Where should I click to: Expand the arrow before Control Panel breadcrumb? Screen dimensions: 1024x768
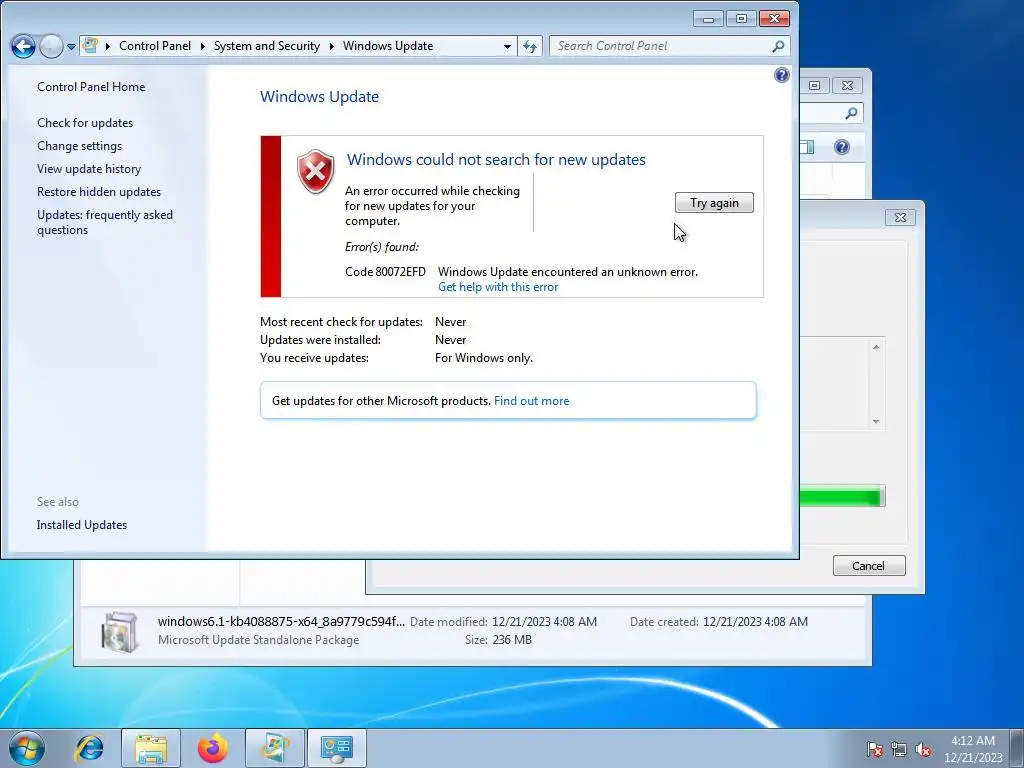[108, 46]
